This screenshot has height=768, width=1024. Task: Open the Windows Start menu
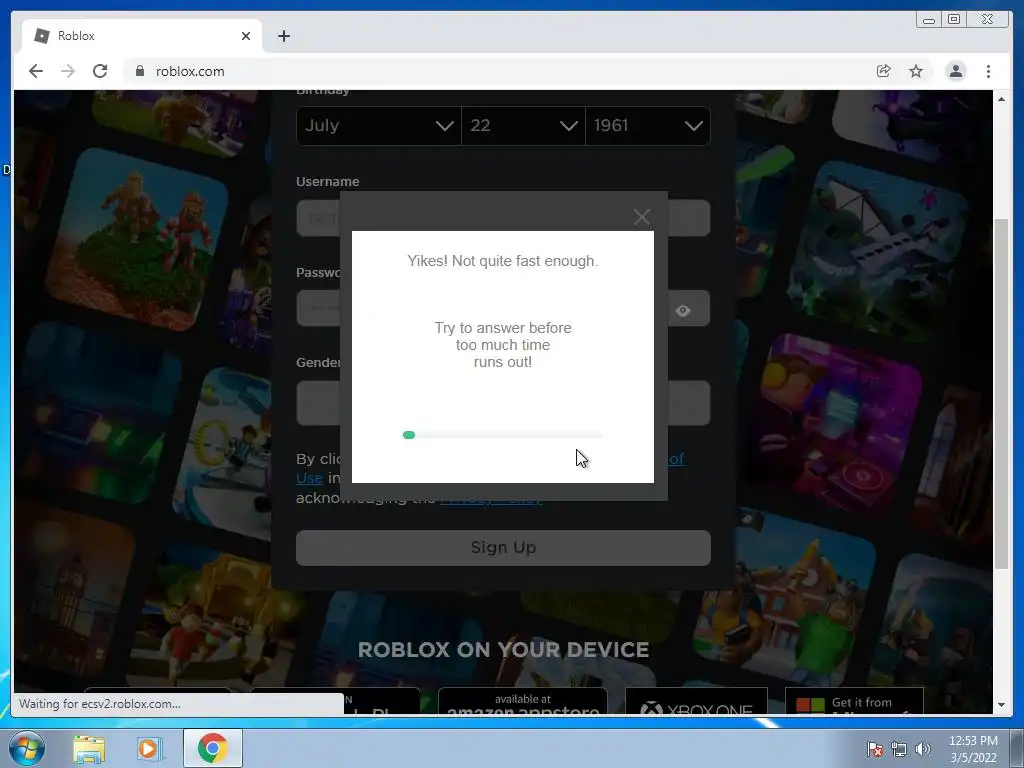26,748
